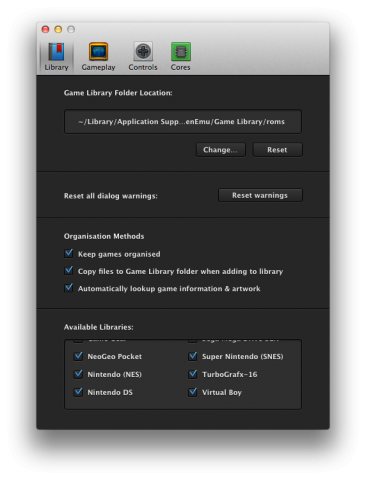Toggle Automatically lookup game information checkbox

tap(69, 288)
